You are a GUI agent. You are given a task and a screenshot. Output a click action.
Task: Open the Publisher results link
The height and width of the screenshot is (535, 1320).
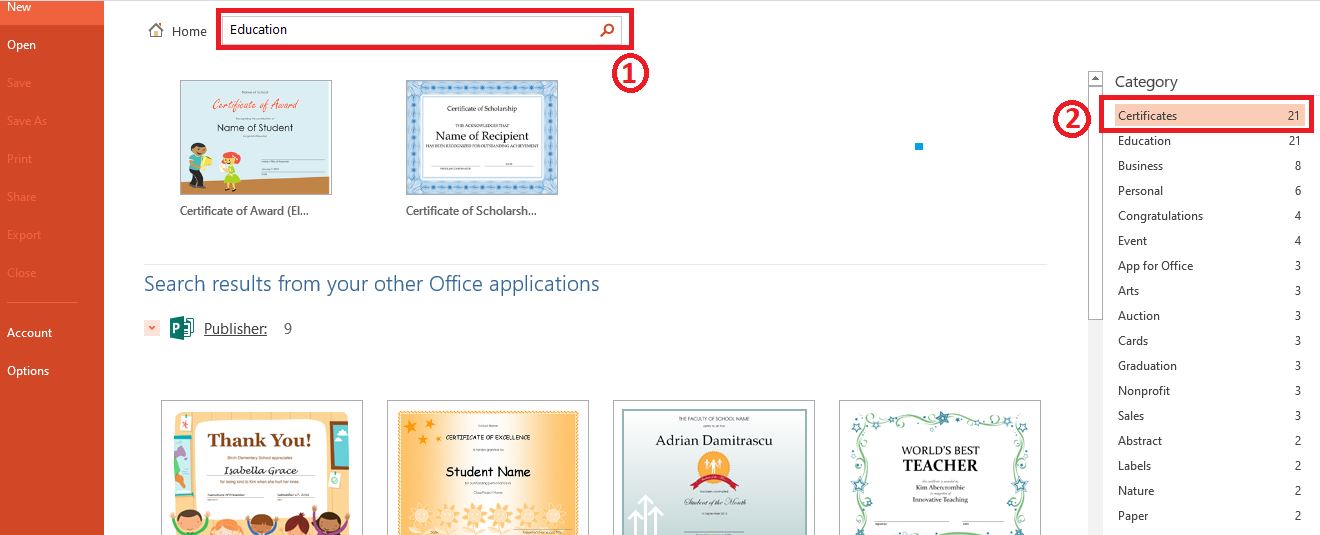tap(235, 328)
